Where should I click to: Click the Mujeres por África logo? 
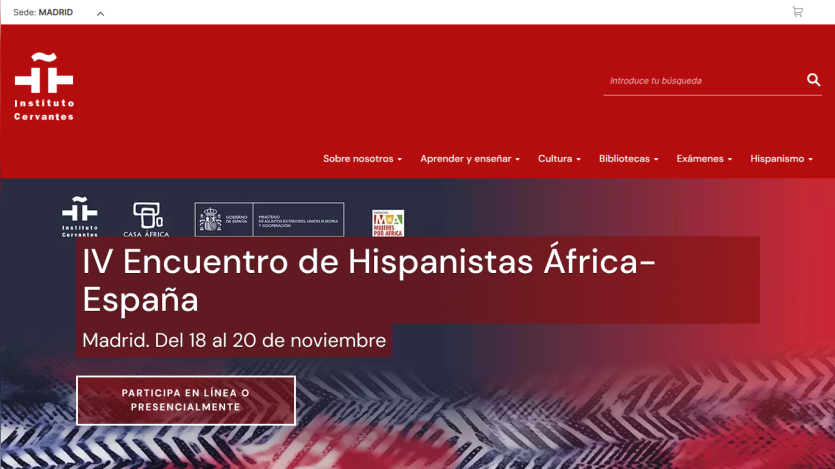[x=388, y=223]
